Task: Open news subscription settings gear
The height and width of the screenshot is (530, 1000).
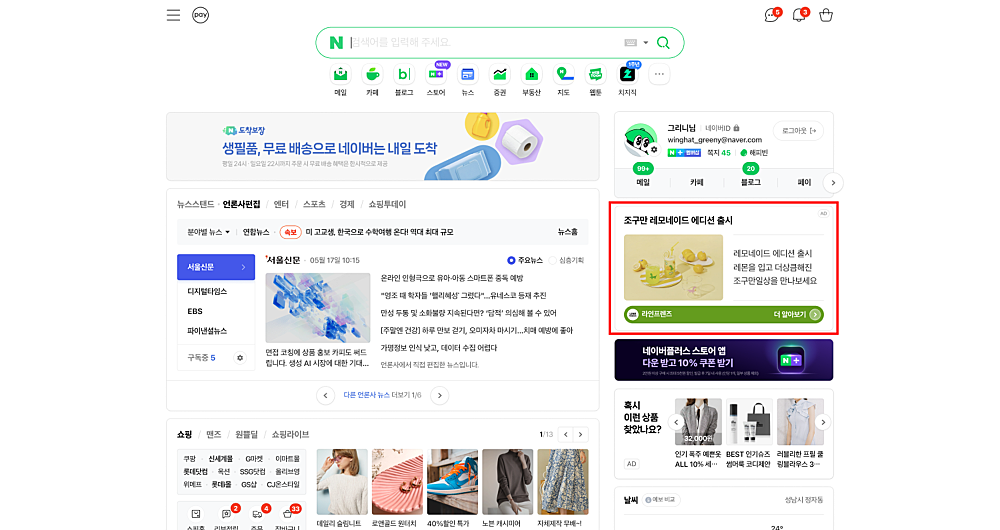Action: 239,357
